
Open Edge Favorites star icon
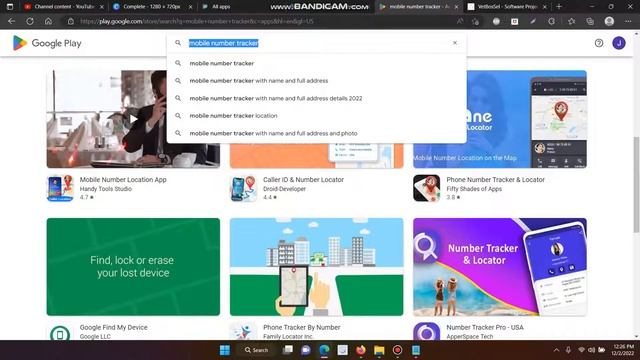point(571,21)
